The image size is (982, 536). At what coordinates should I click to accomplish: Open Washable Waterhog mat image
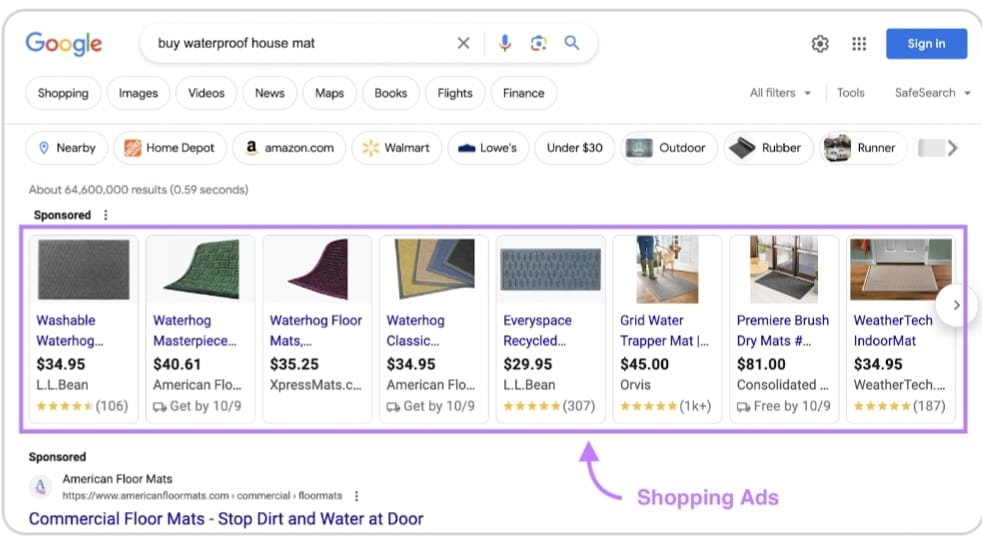click(x=84, y=270)
